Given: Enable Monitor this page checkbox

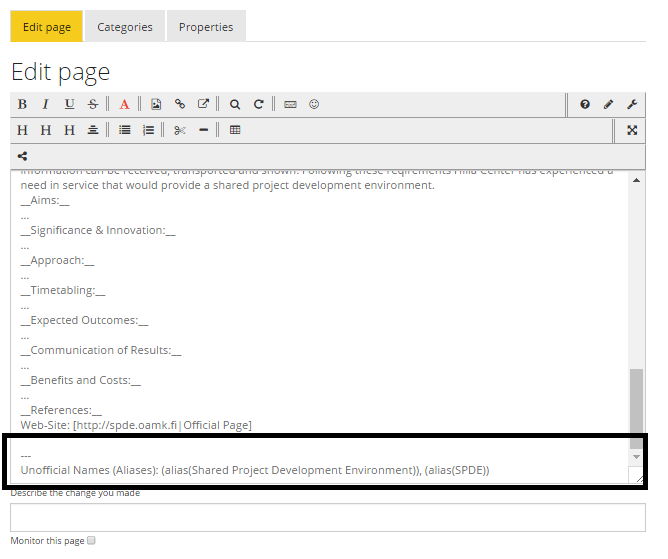Looking at the screenshot, I should (x=91, y=540).
